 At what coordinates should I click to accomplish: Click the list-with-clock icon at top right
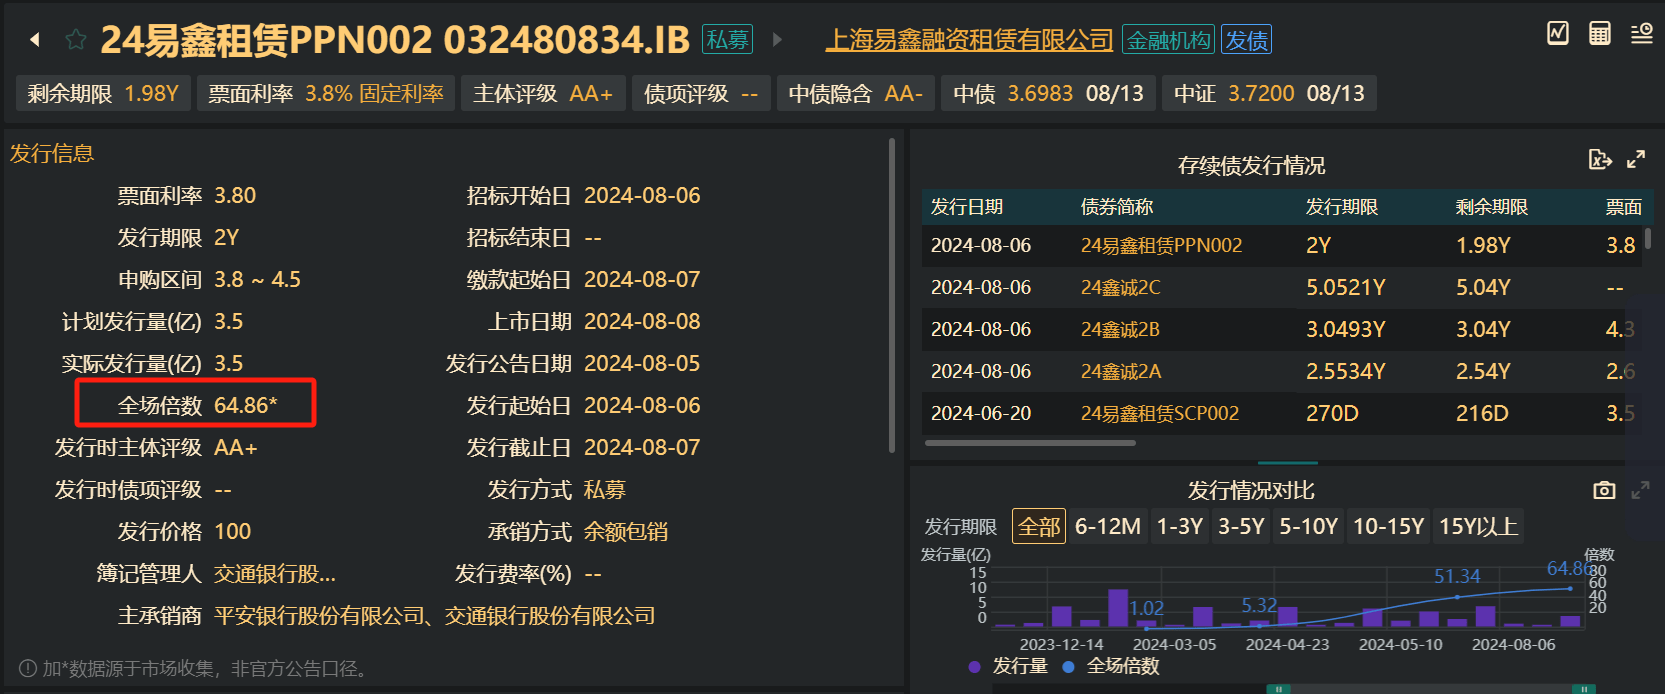(x=1641, y=33)
